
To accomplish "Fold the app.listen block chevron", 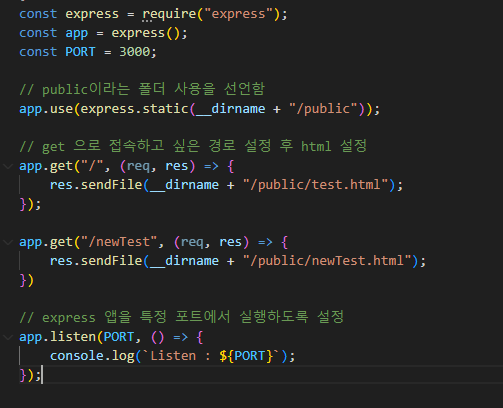I will [x=8, y=337].
